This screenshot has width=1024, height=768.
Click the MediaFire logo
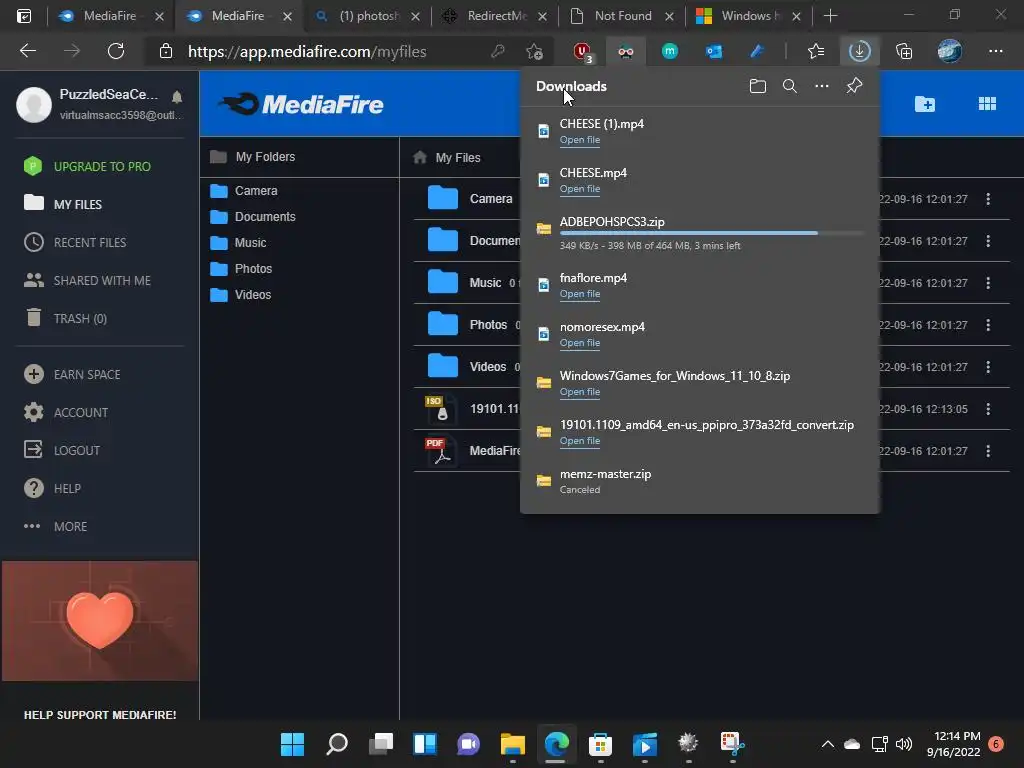click(302, 104)
